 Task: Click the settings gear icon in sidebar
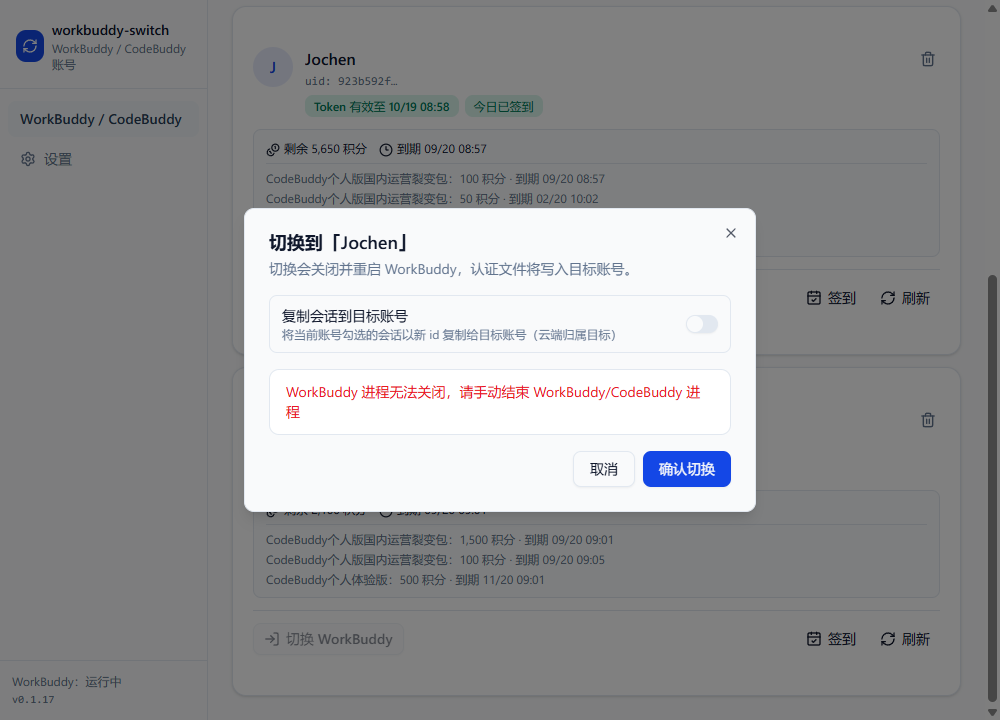(x=28, y=159)
